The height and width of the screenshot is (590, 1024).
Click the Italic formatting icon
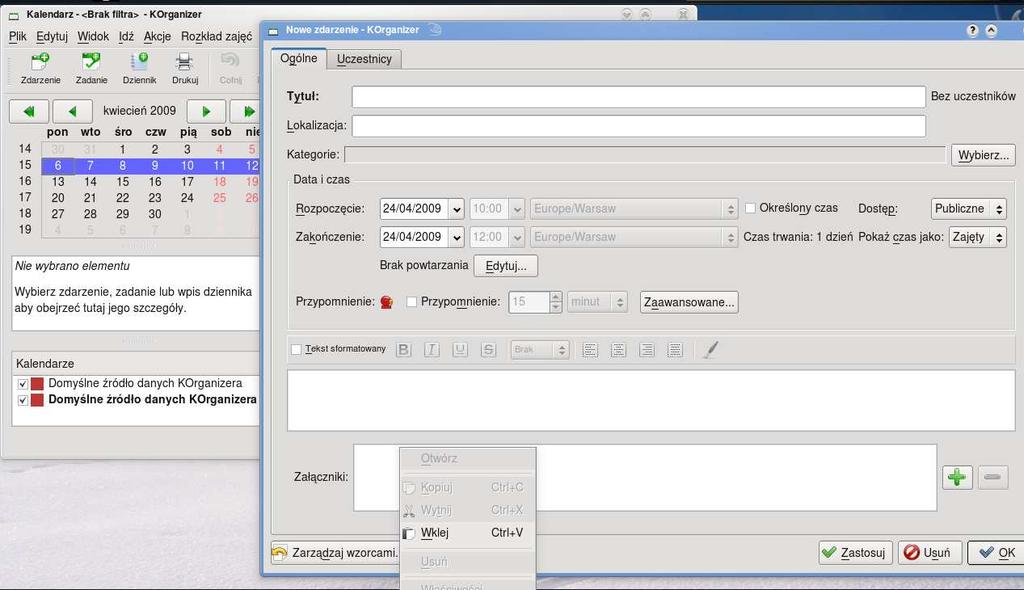[x=432, y=350]
